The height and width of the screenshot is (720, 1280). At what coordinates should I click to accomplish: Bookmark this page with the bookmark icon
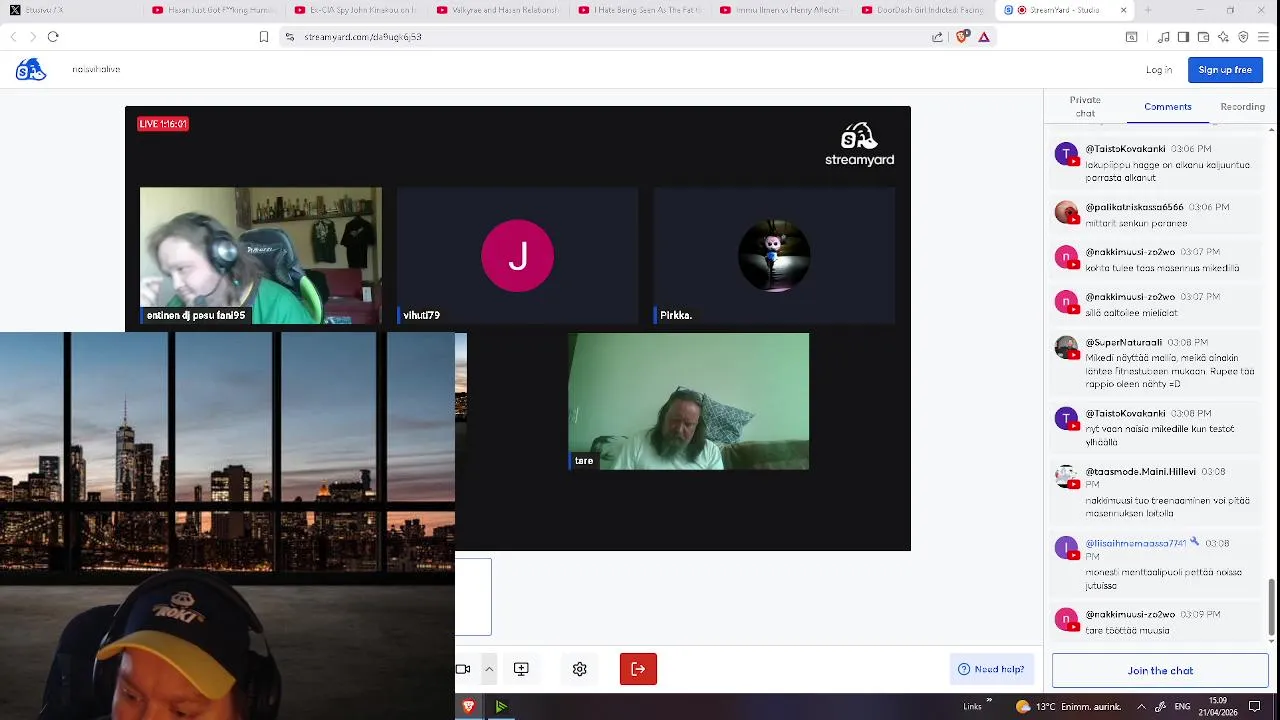tap(264, 37)
